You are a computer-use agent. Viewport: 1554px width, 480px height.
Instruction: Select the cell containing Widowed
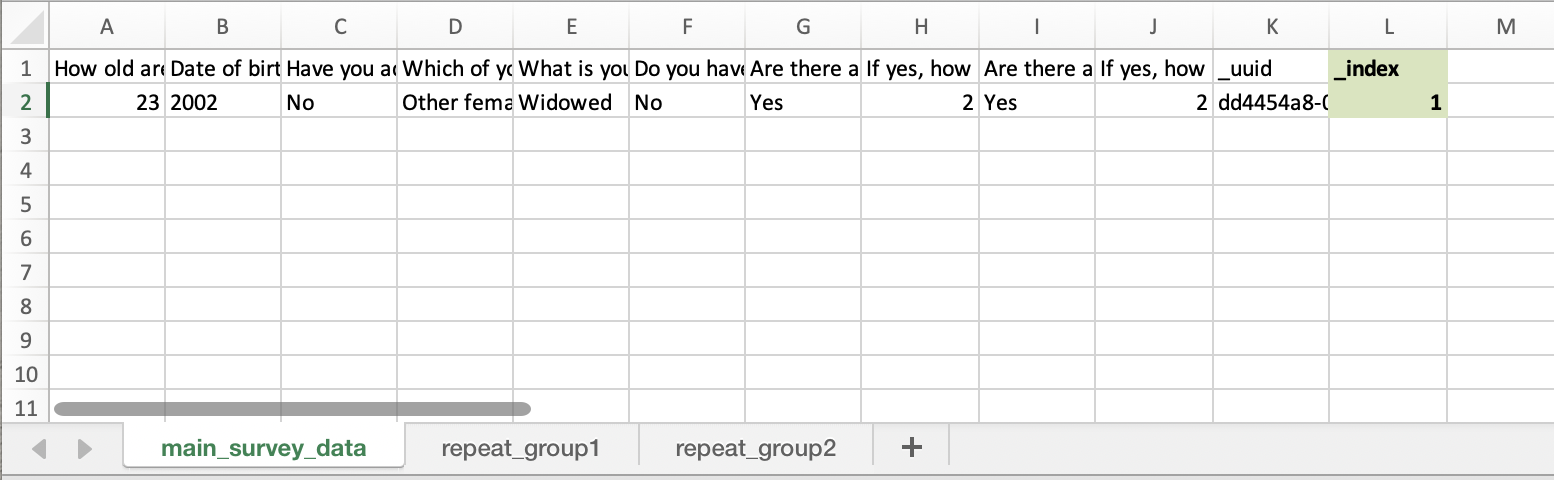[572, 102]
